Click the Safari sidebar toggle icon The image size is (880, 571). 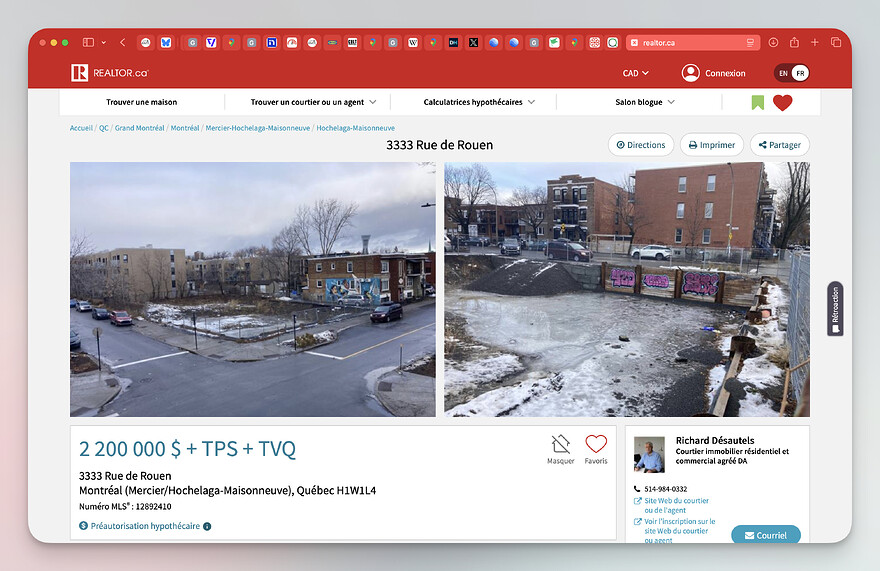click(x=88, y=42)
